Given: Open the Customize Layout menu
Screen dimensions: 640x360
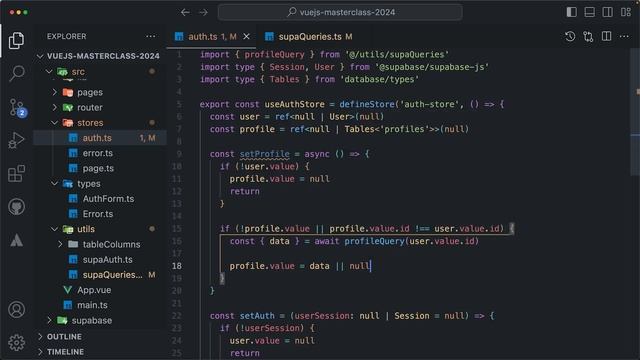Looking at the screenshot, I should [x=626, y=12].
